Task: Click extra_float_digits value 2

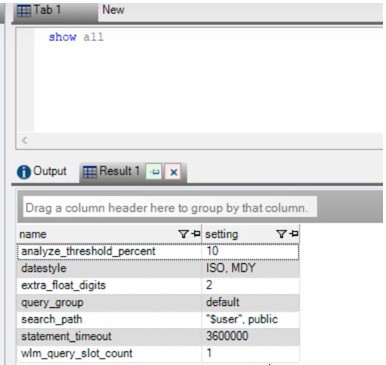Action: coord(251,286)
